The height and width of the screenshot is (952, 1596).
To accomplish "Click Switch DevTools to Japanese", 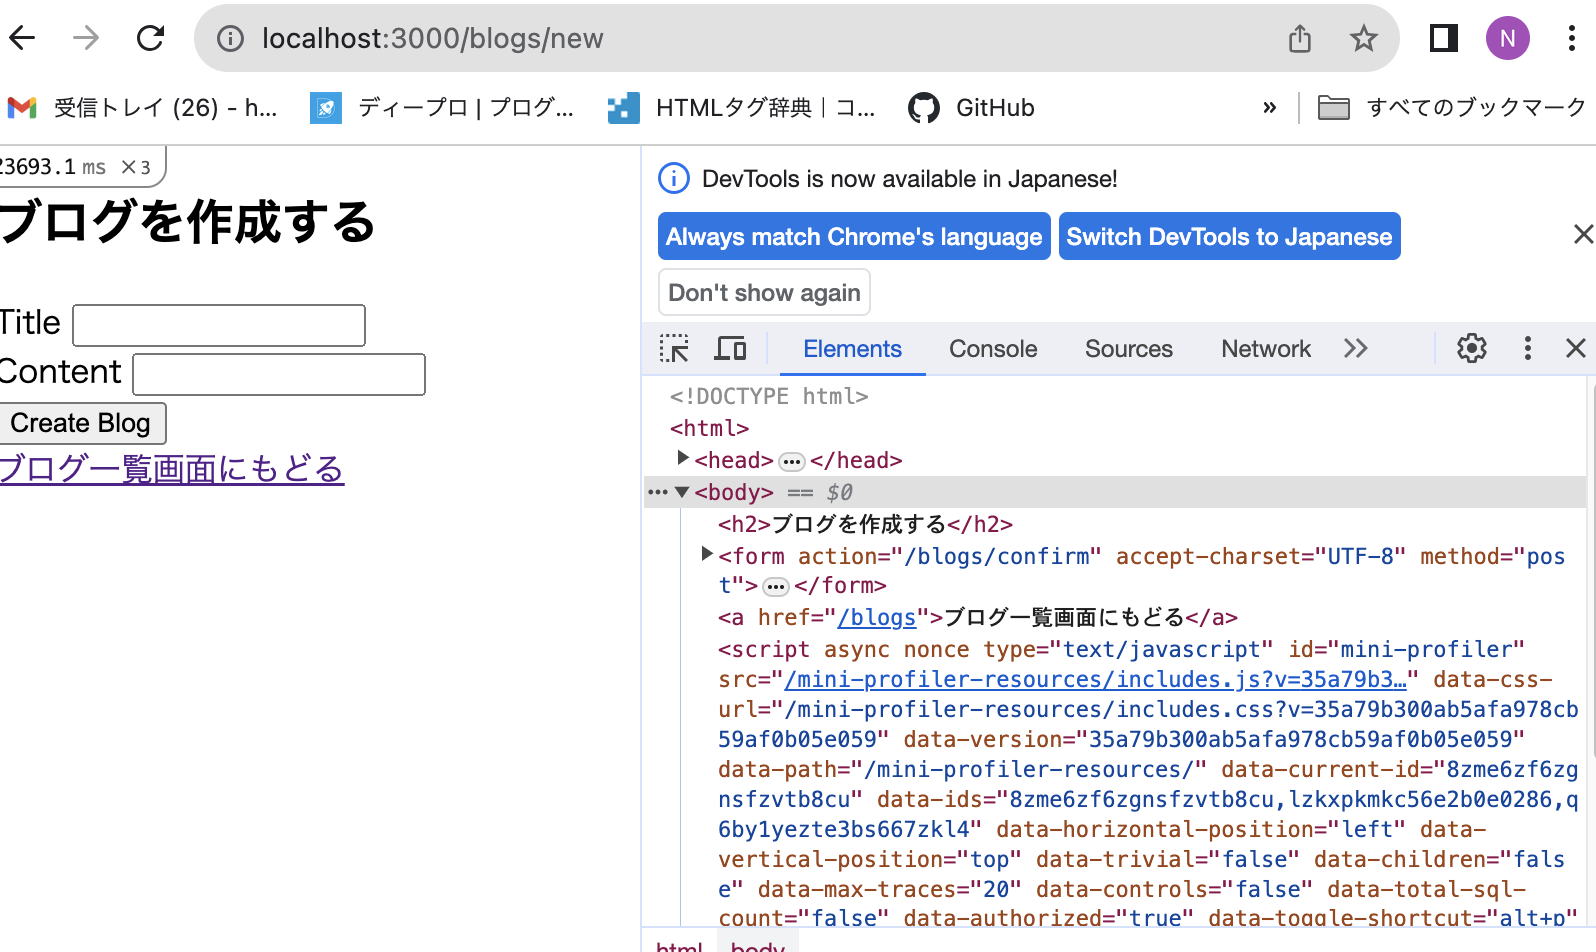I will point(1229,236).
